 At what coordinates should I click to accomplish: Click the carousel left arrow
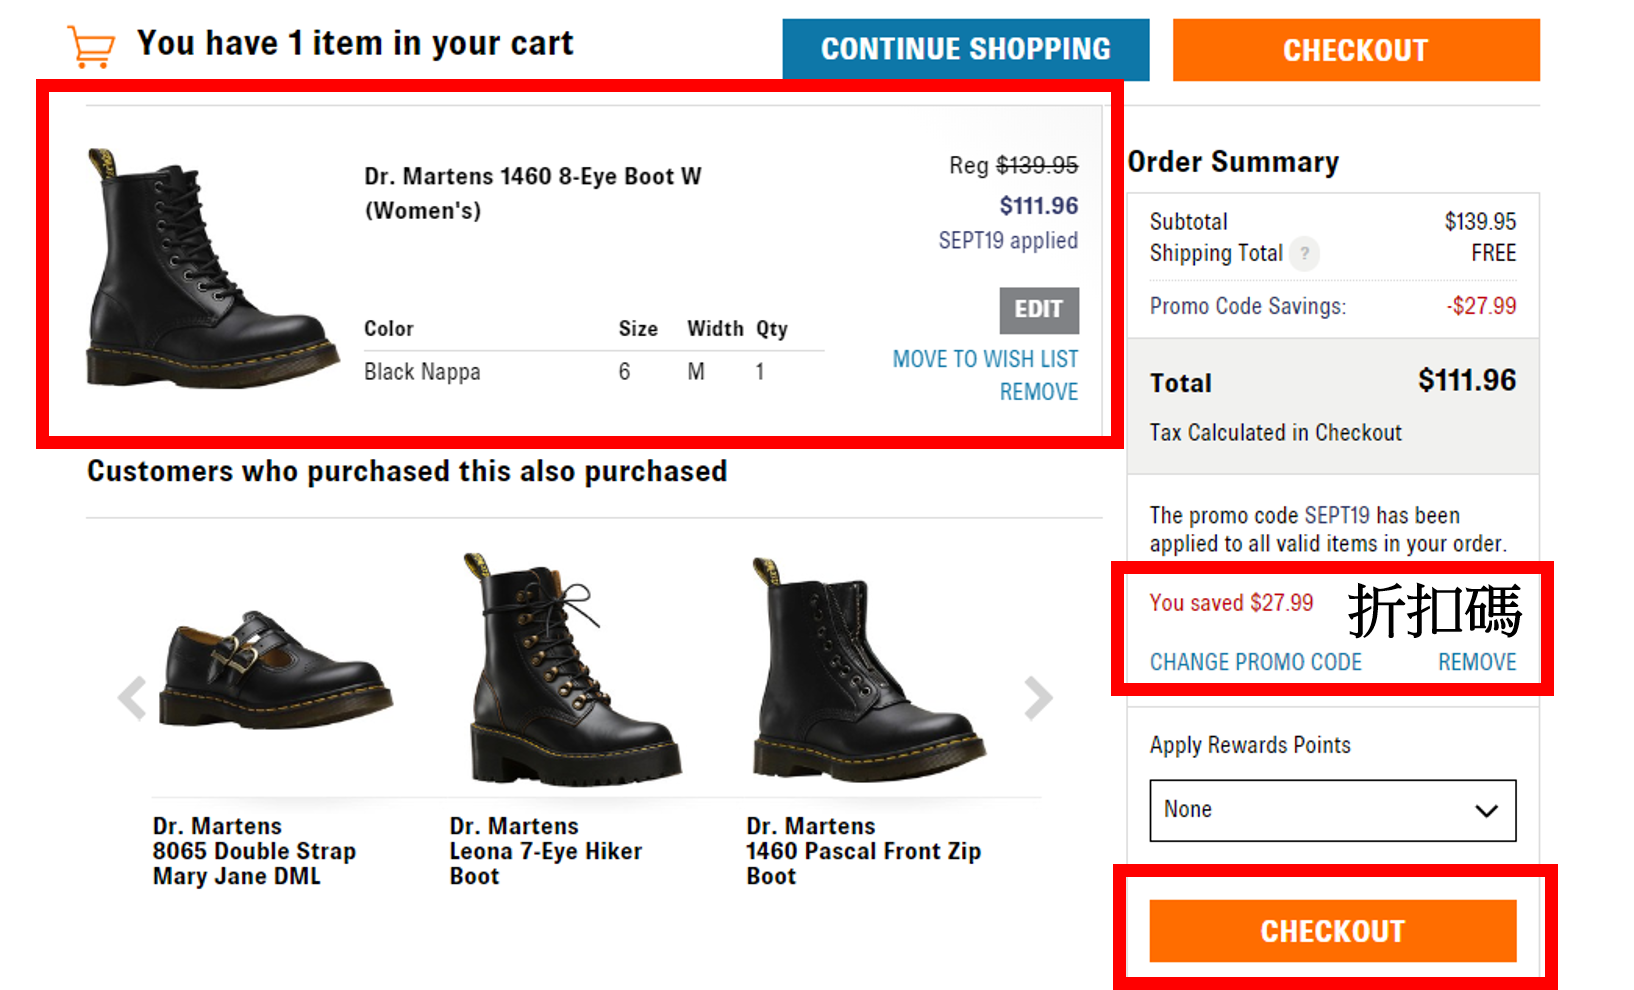point(132,698)
